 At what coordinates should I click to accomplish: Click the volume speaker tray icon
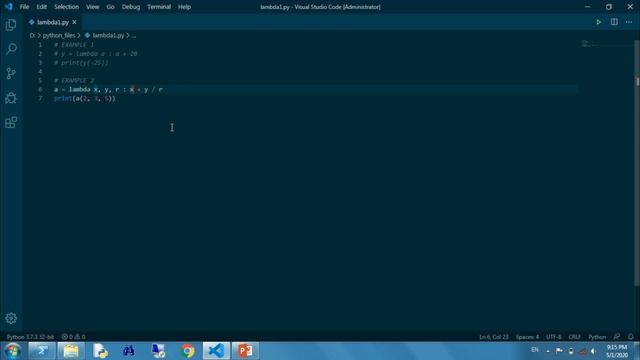coord(593,351)
